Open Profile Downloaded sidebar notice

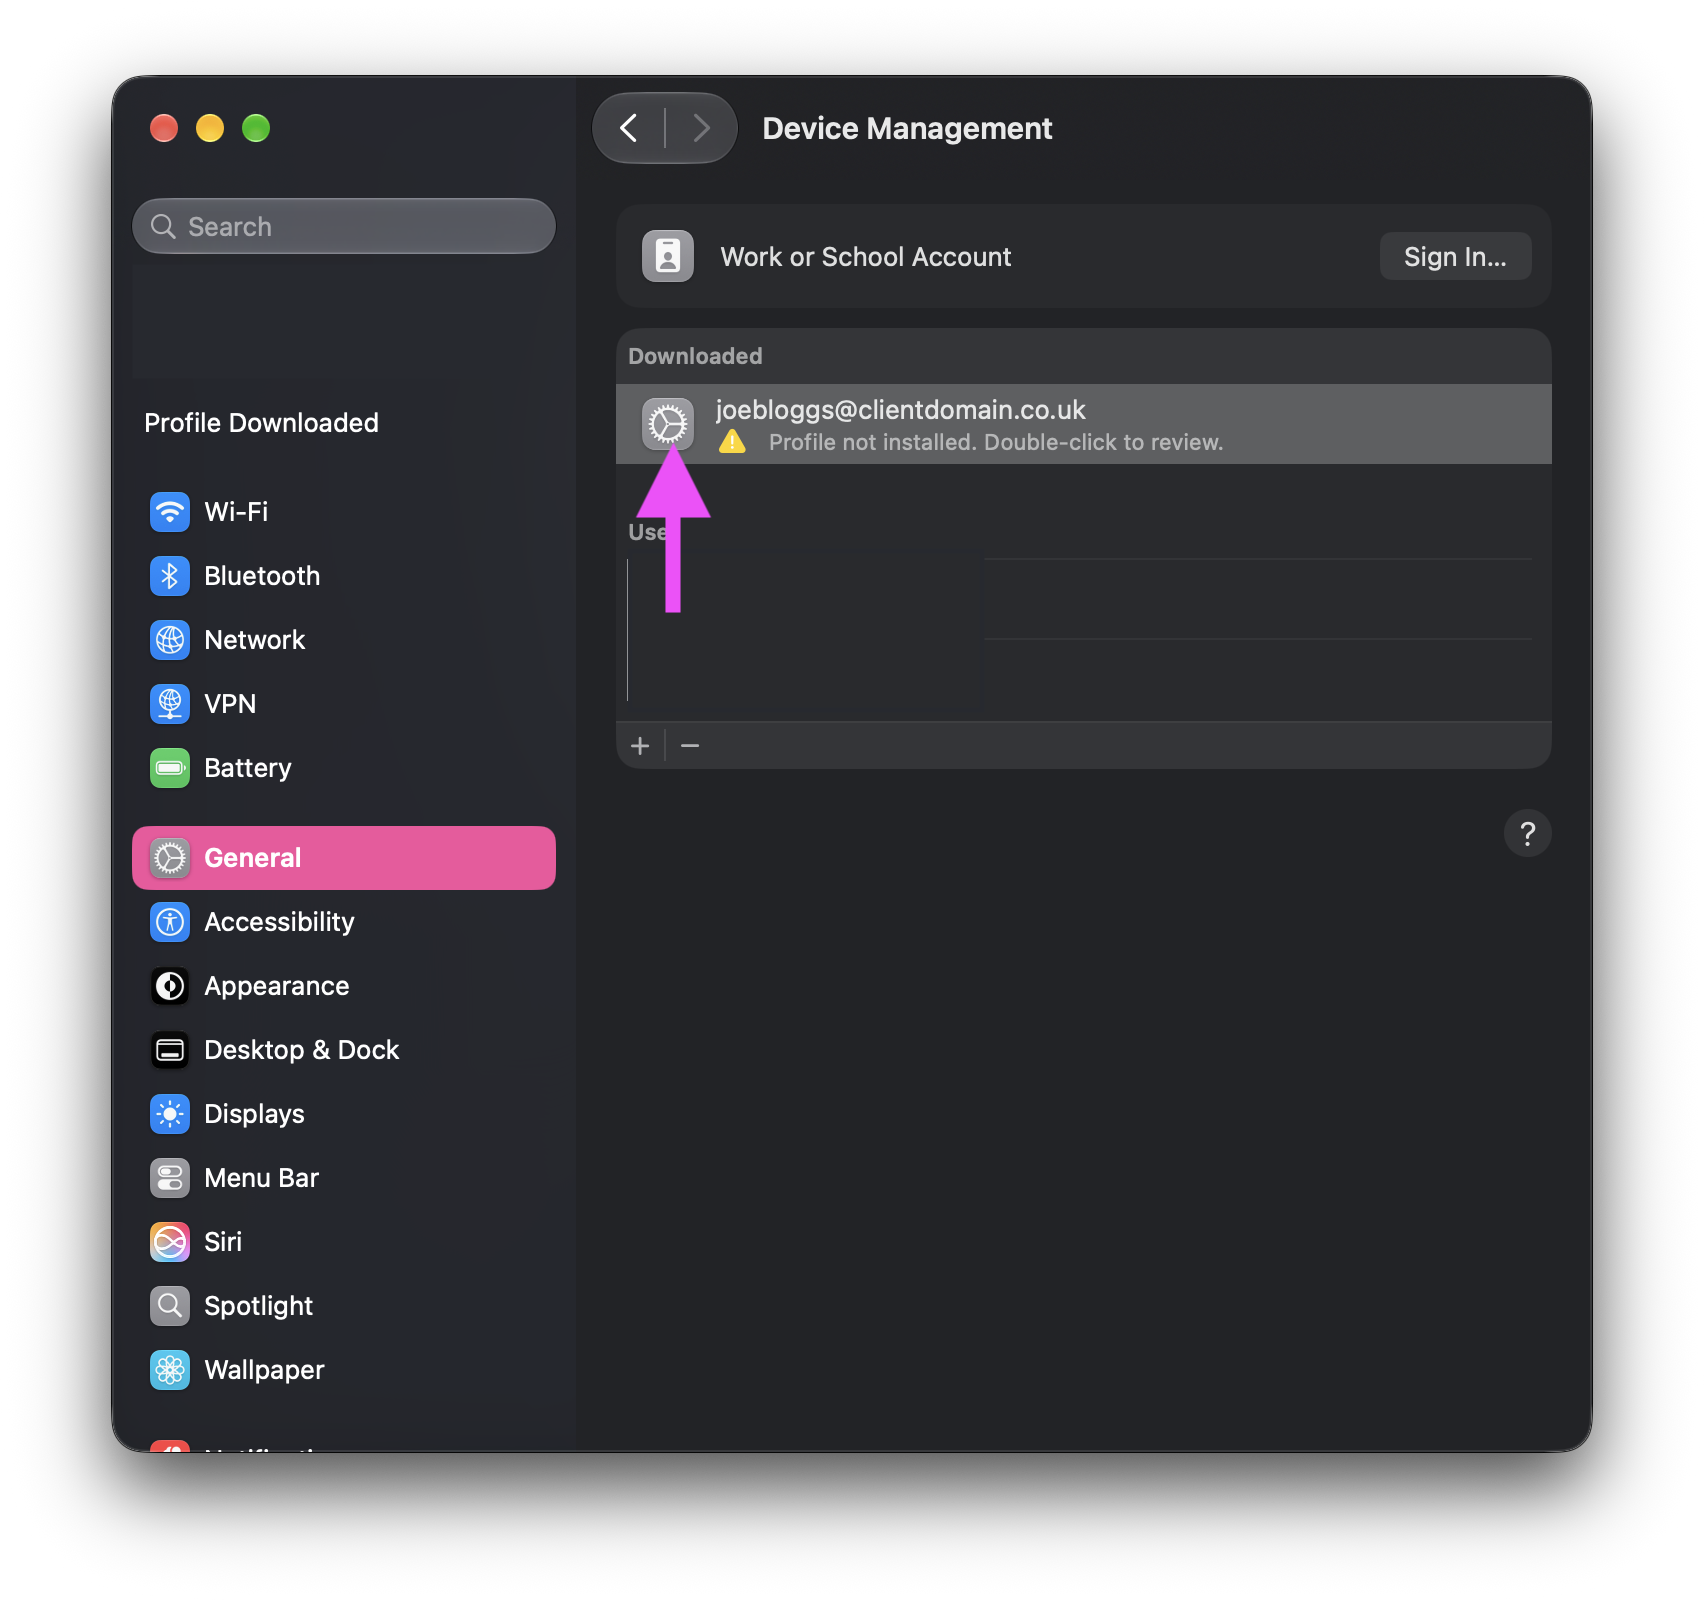click(x=262, y=423)
